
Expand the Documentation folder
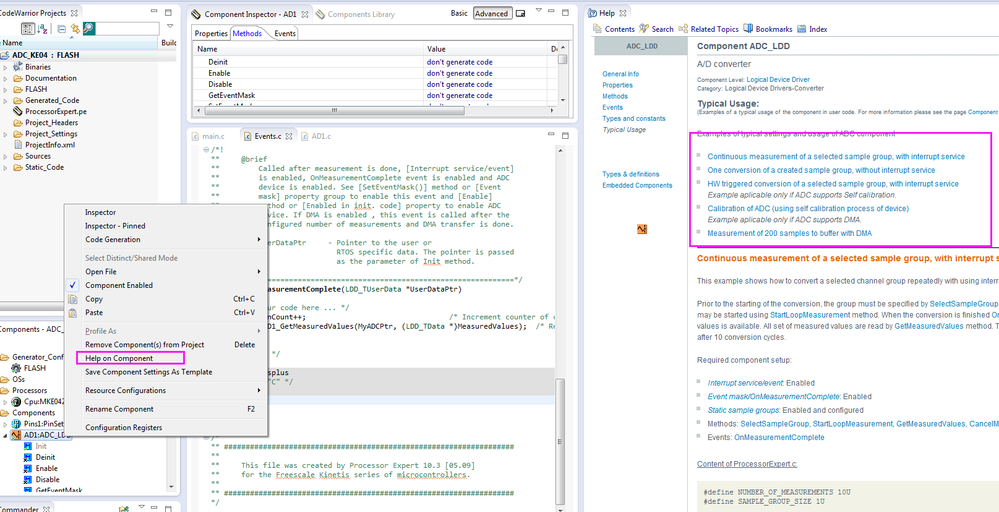[x=7, y=78]
